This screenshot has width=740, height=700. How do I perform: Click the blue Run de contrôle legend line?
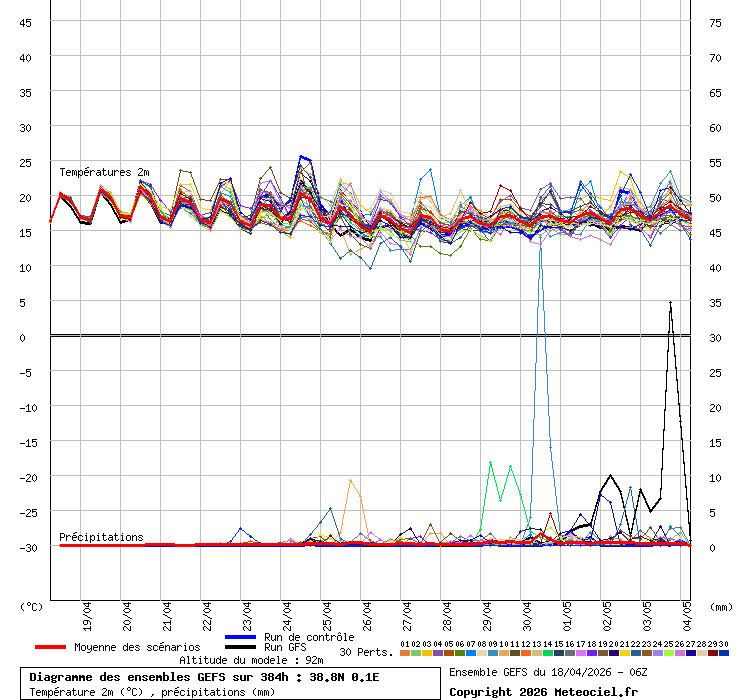241,637
